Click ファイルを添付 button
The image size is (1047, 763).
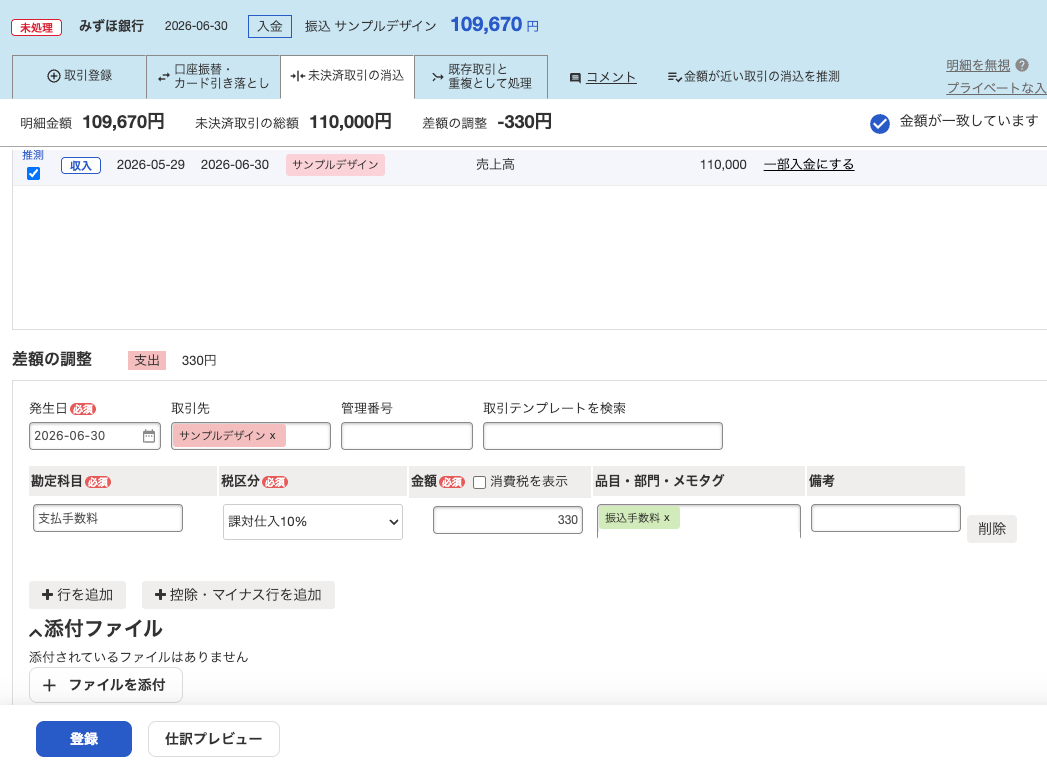[106, 685]
